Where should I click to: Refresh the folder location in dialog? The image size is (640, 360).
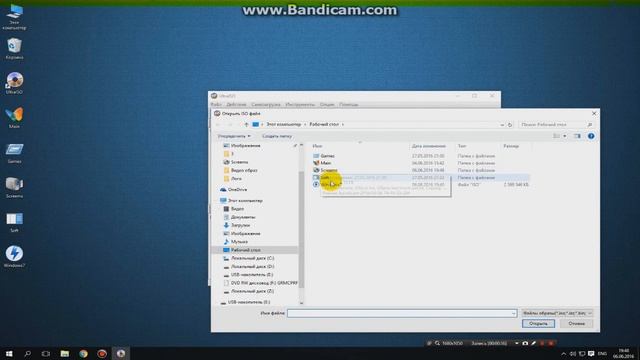click(510, 125)
